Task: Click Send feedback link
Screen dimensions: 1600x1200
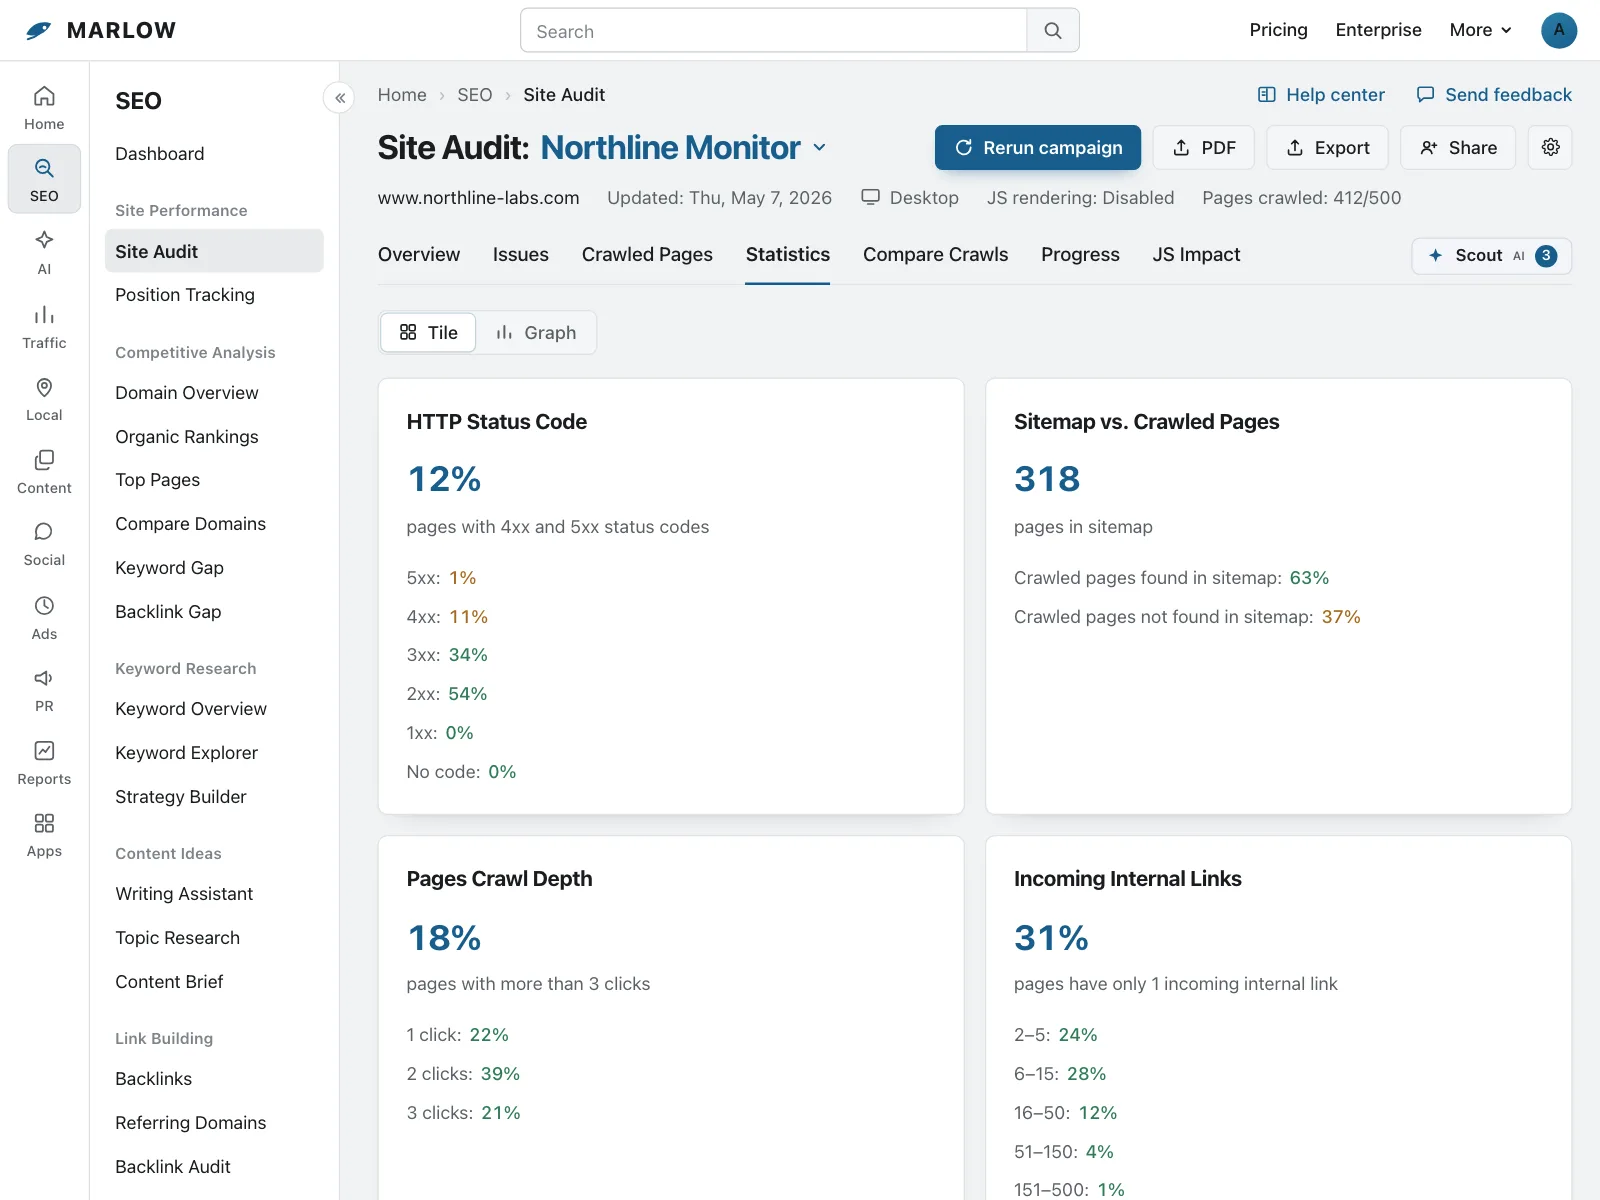Action: (1494, 95)
